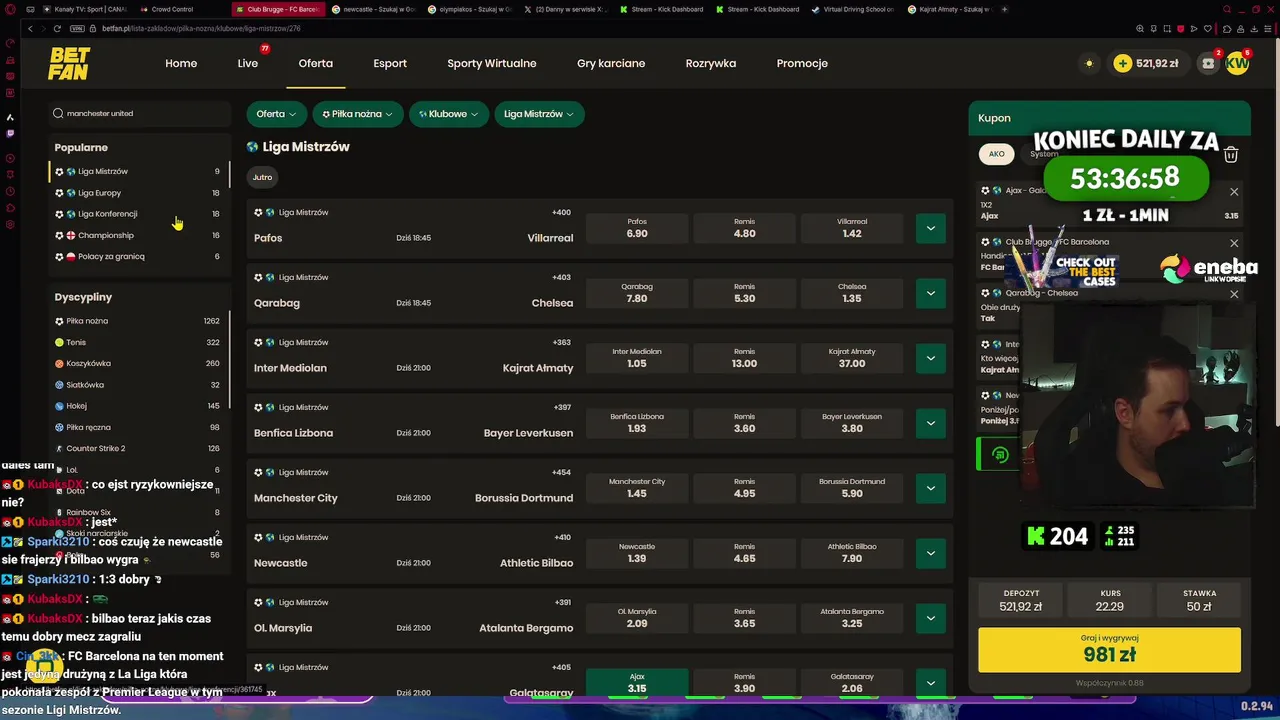Toggle Manchester City odds 1.45

click(637, 488)
